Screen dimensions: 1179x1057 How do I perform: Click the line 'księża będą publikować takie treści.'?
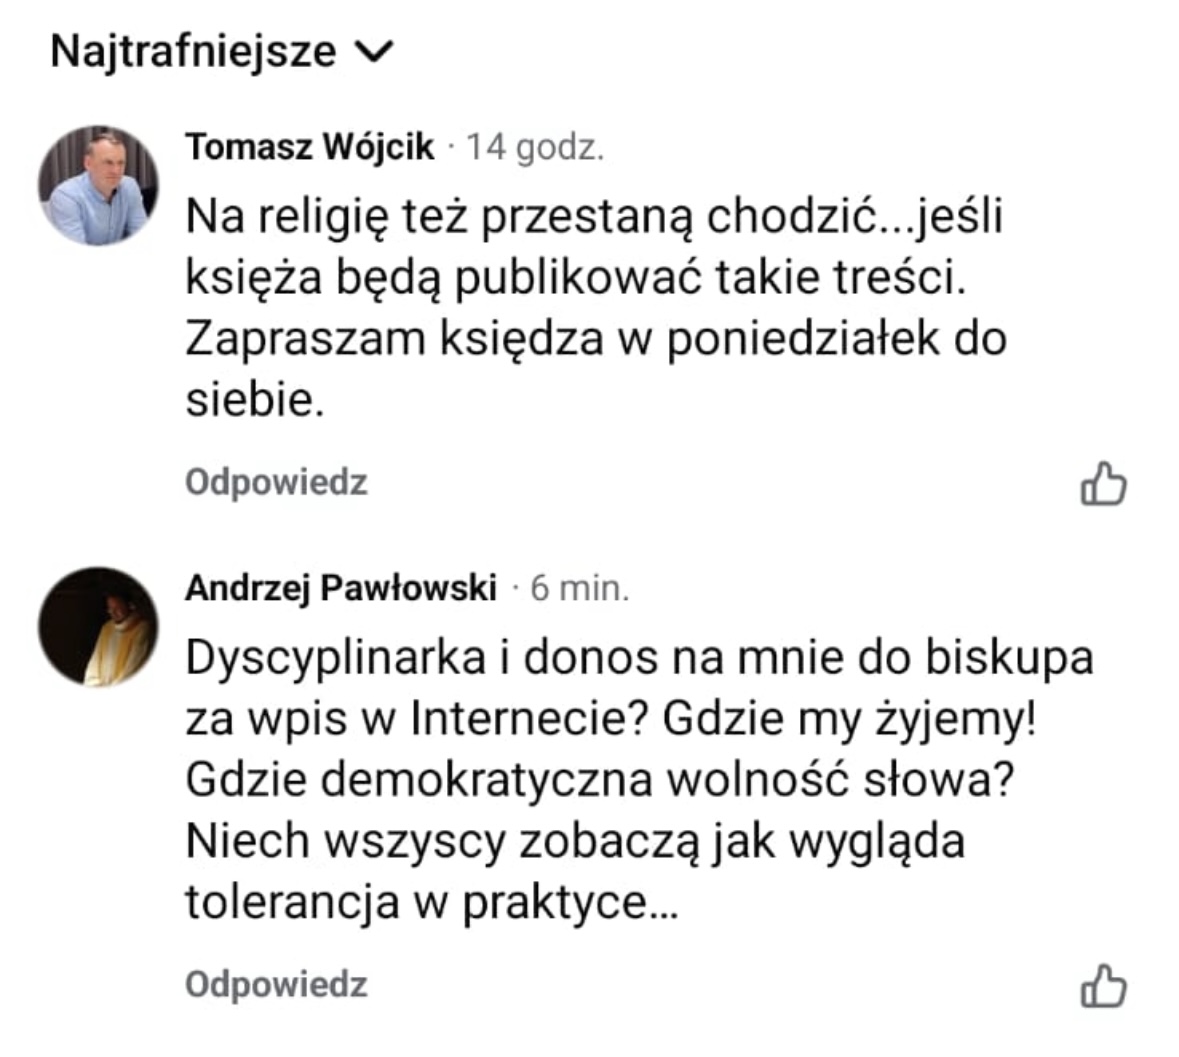(x=577, y=279)
